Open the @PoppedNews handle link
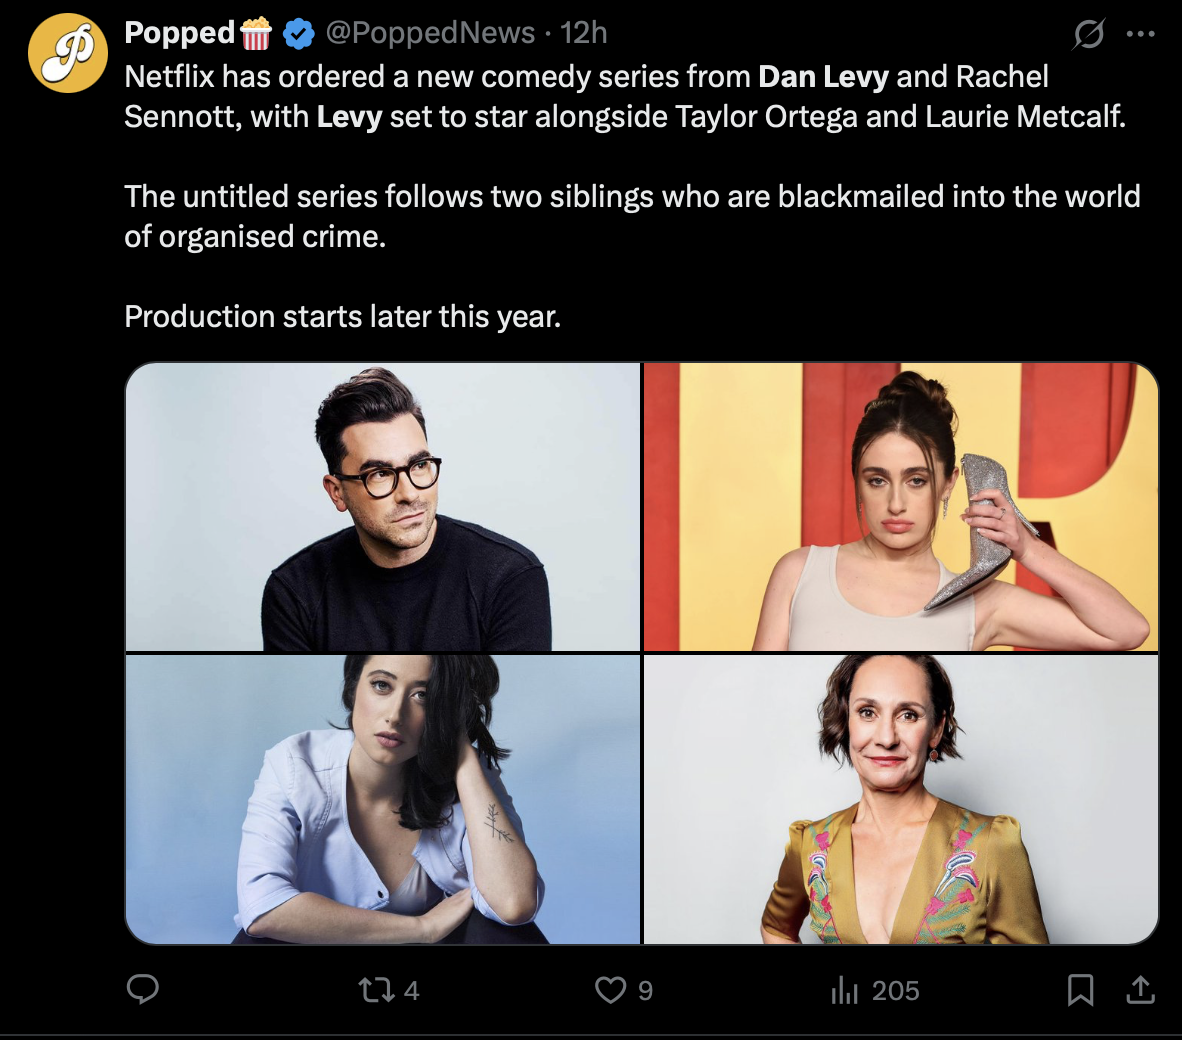The width and height of the screenshot is (1182, 1040). 430,33
